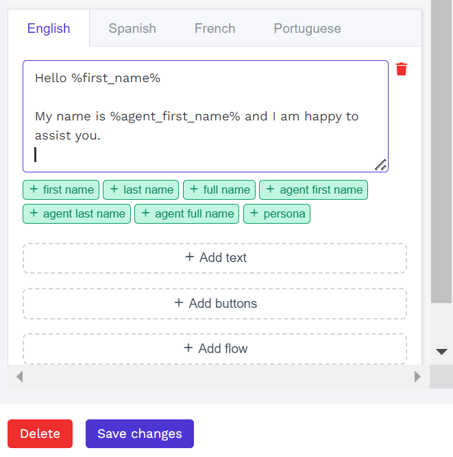
Task: Click Add buttons dashed box
Action: pos(215,304)
